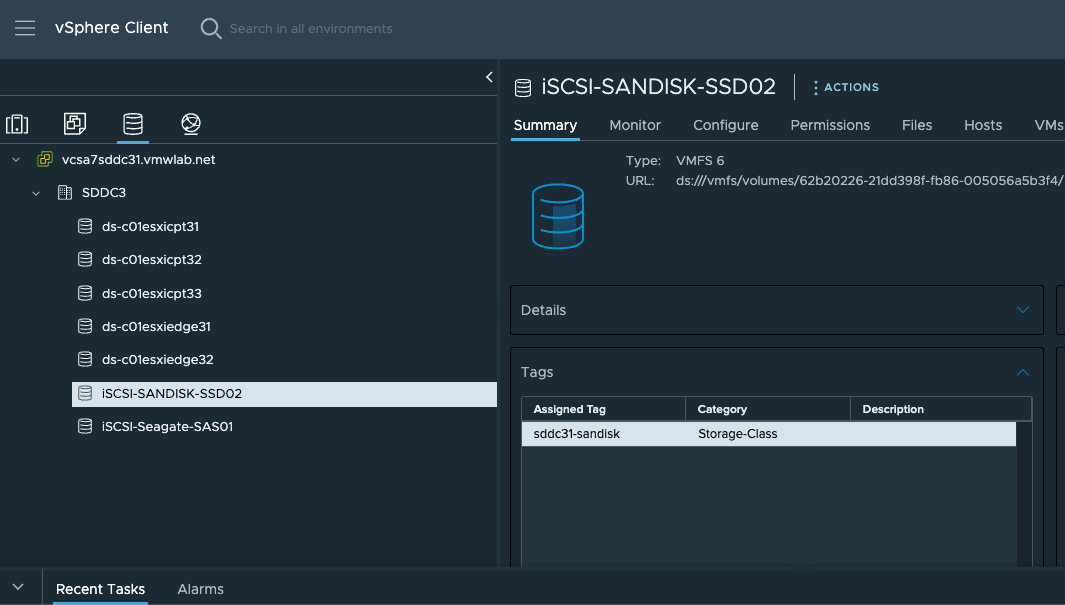1065x605 pixels.
Task: Click the SDDC3 datacenter icon
Action: 65,193
